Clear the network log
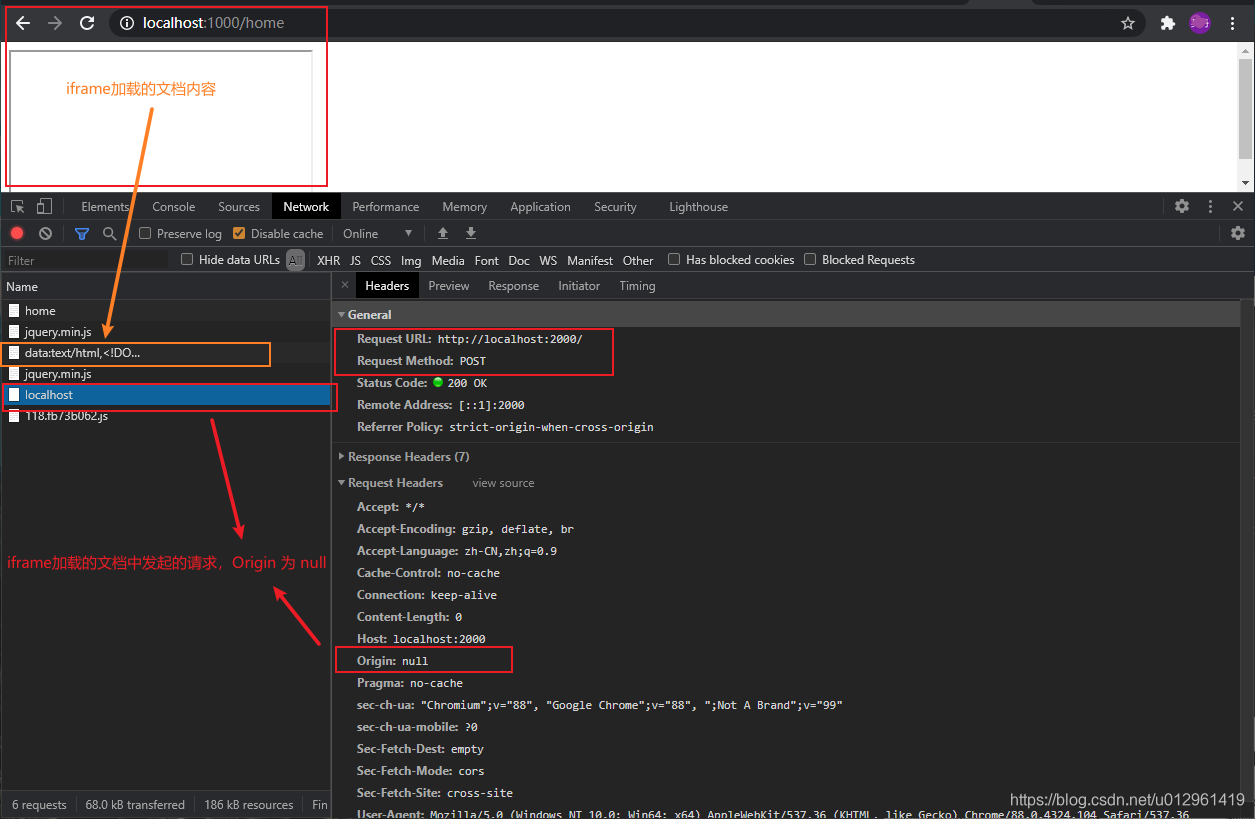This screenshot has width=1255, height=819. pyautogui.click(x=45, y=233)
